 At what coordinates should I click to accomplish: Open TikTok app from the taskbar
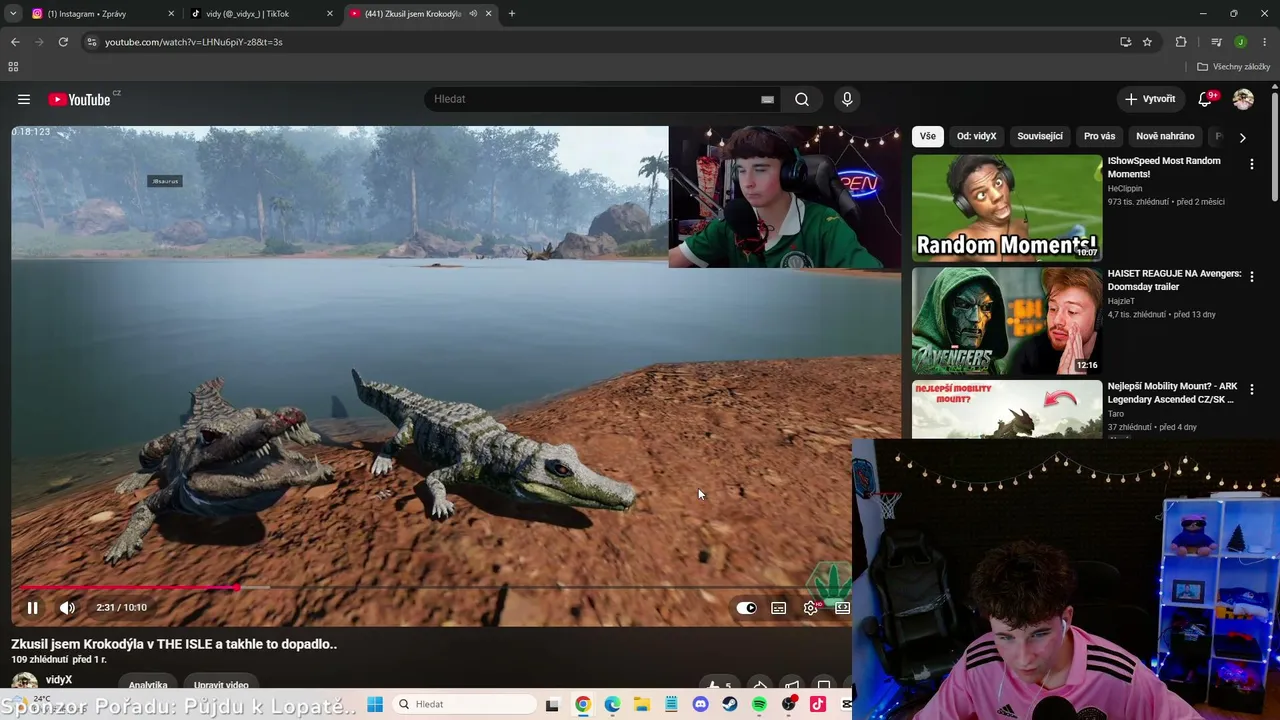tap(818, 704)
